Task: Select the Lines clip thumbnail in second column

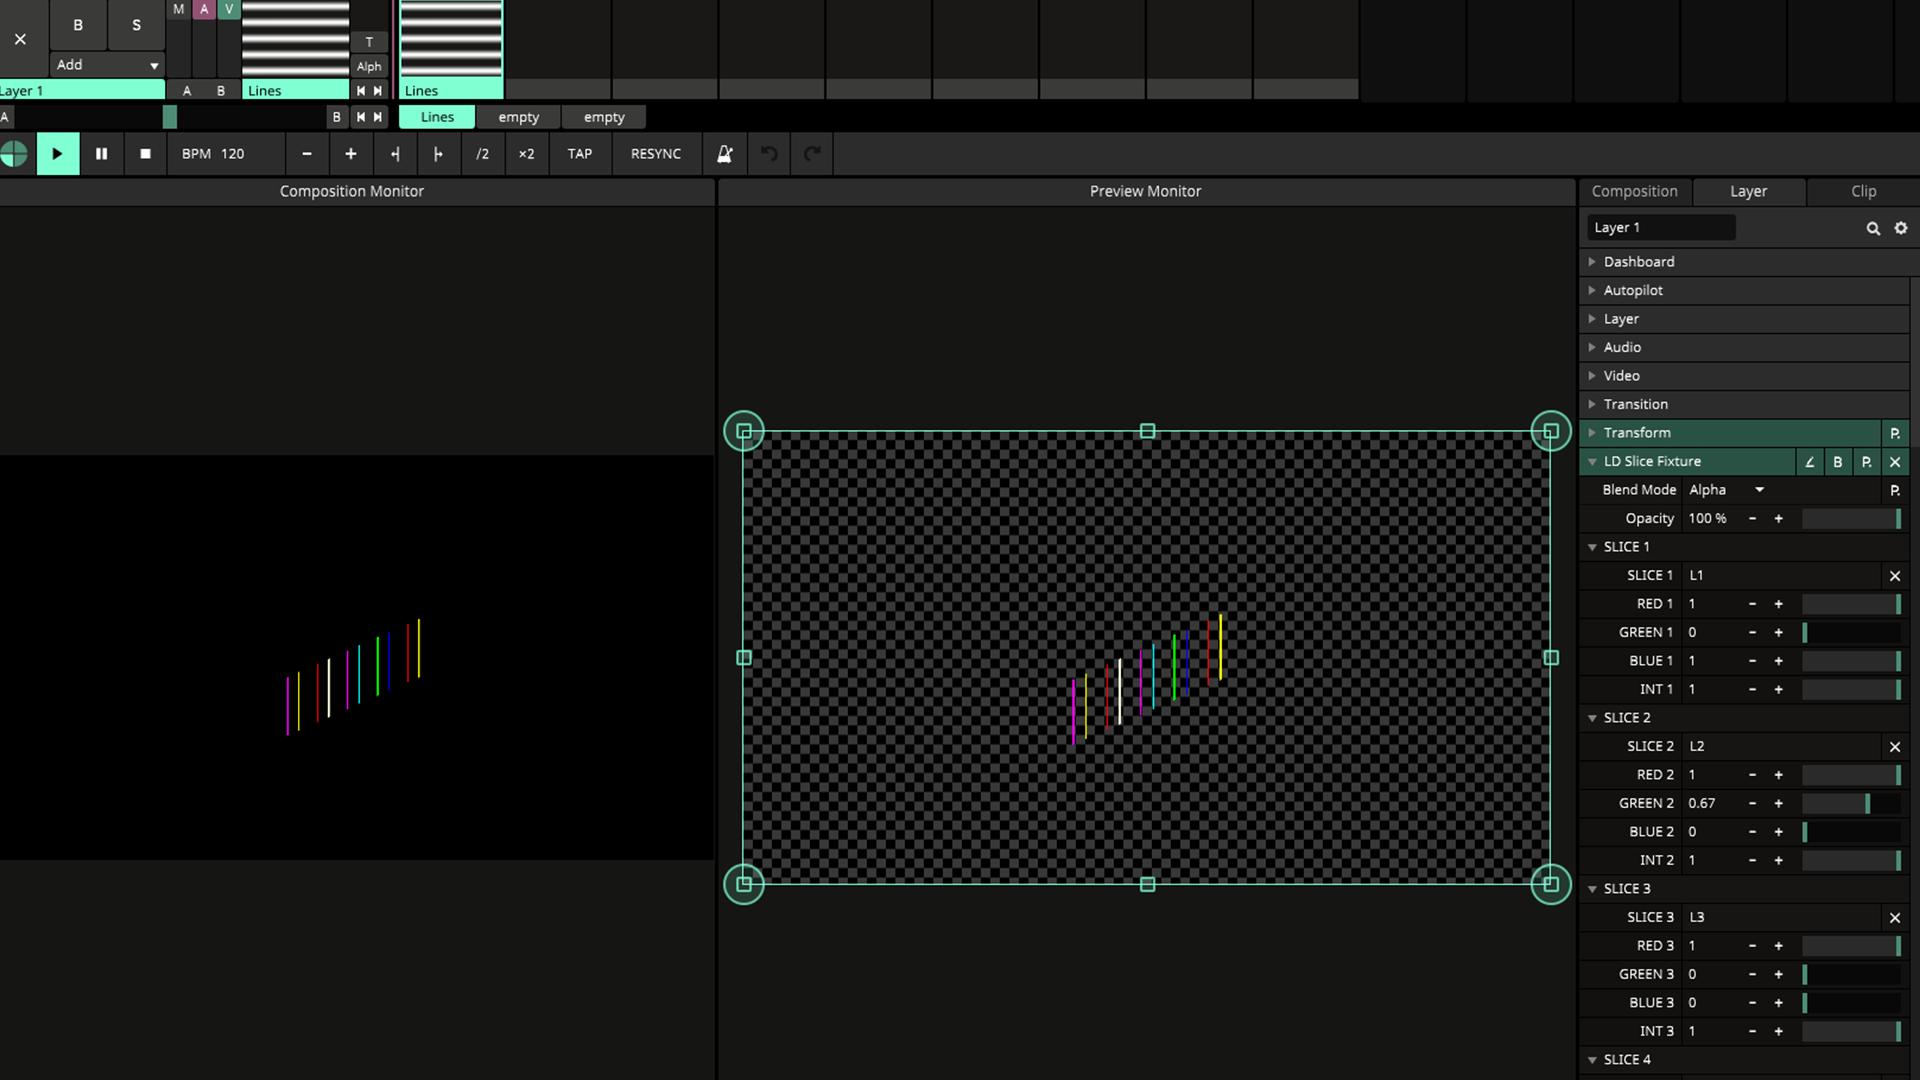Action: (451, 40)
